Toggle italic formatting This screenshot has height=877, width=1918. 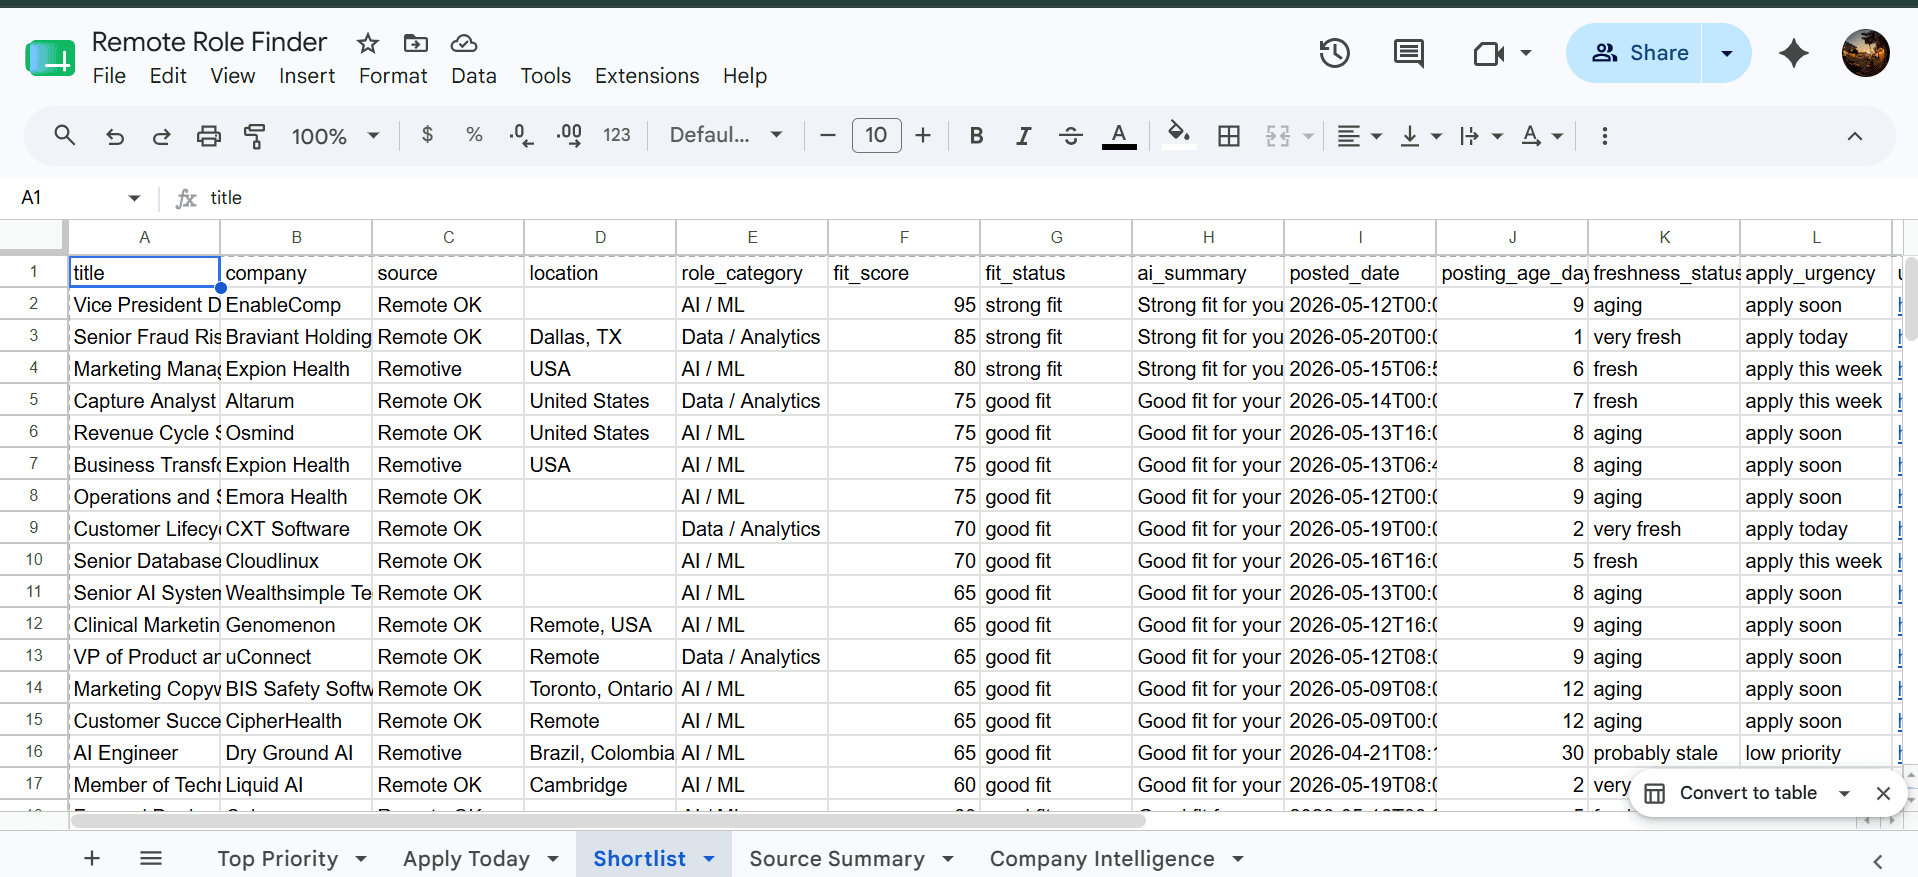pos(1023,136)
